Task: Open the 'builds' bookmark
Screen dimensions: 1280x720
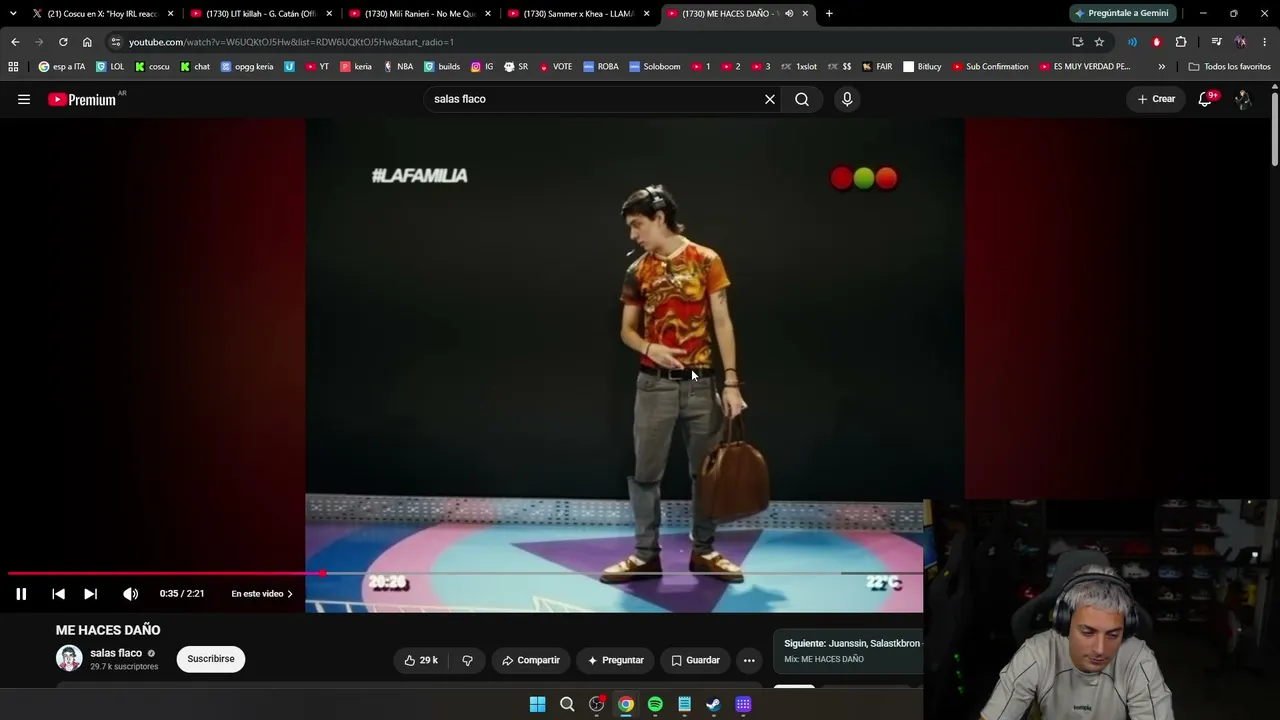Action: (442, 67)
